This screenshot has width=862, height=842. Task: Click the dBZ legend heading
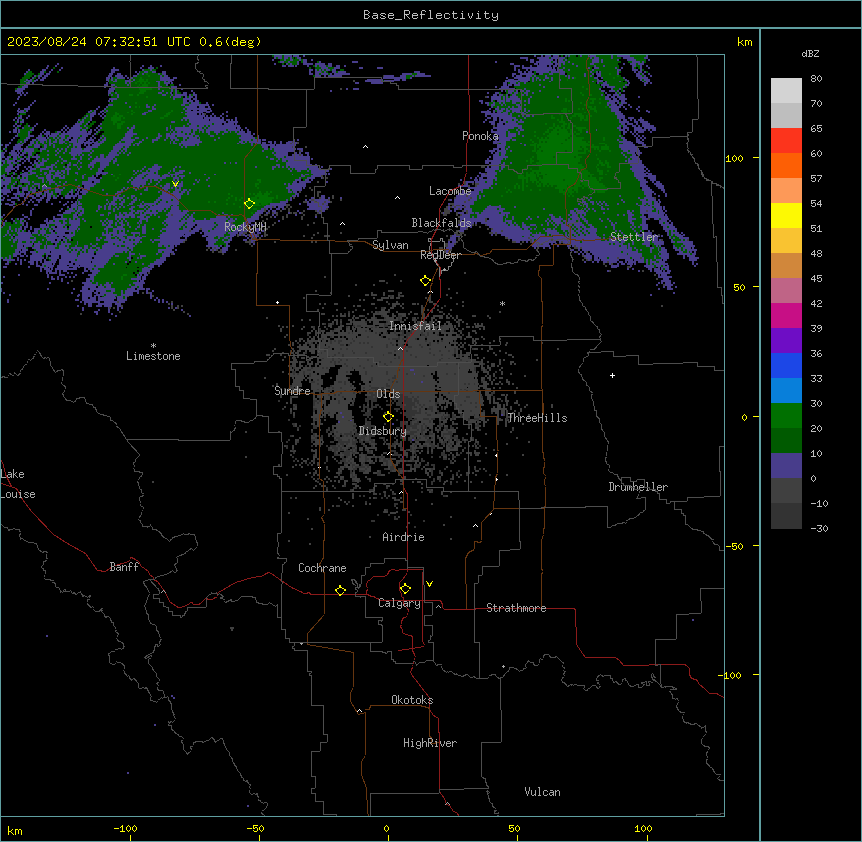click(810, 53)
